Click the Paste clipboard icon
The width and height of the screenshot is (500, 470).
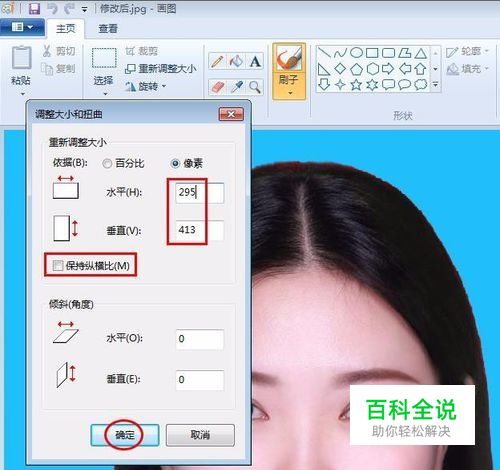click(21, 58)
